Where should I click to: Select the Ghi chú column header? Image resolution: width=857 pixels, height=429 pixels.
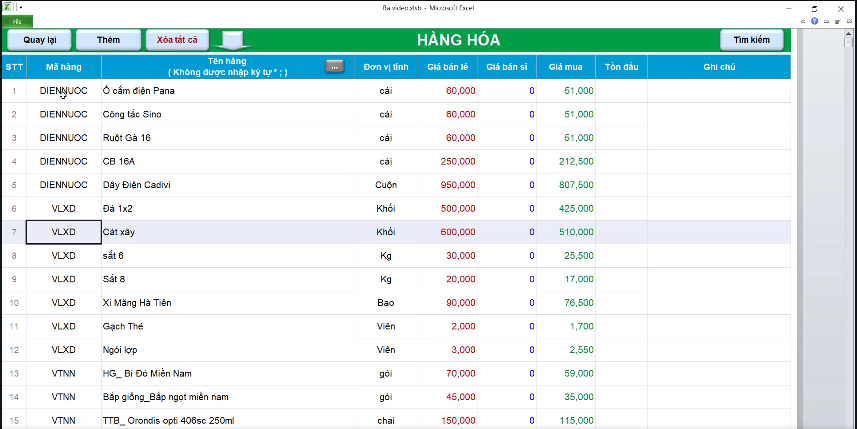tap(719, 67)
